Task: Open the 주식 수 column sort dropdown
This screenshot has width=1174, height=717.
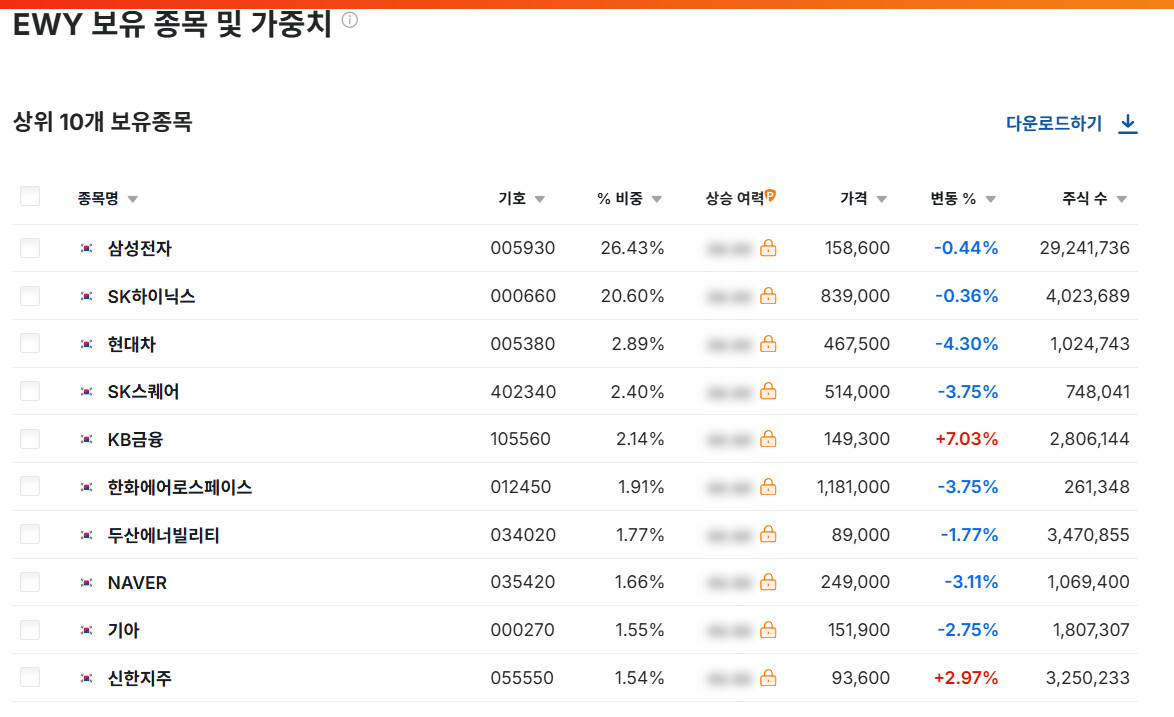Action: tap(1121, 199)
